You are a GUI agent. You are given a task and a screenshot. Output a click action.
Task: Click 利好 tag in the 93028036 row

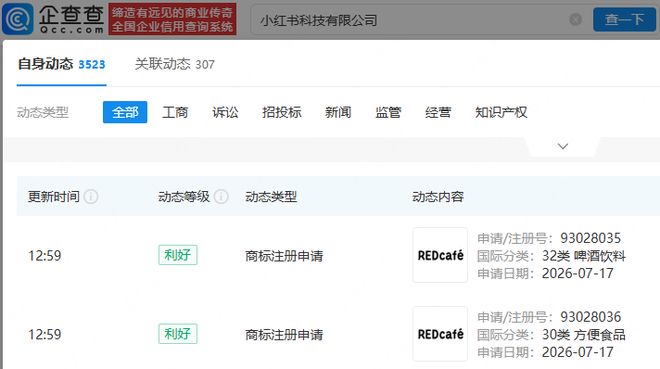tap(178, 334)
